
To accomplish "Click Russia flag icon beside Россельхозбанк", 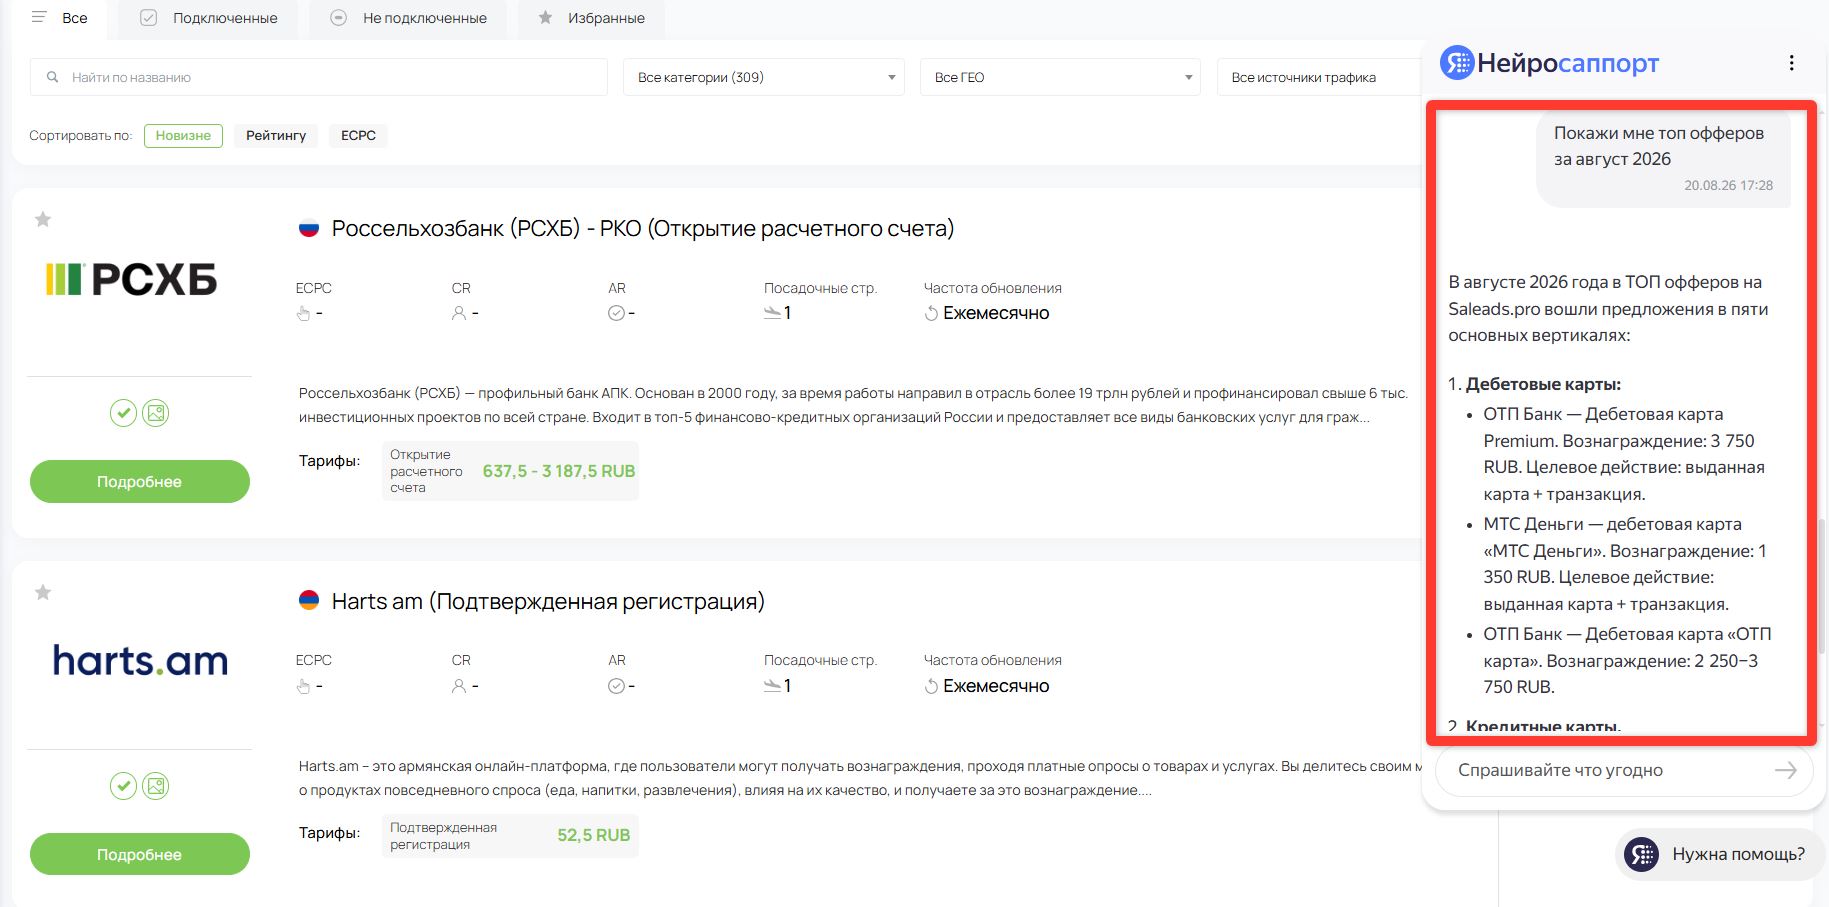I will [309, 228].
